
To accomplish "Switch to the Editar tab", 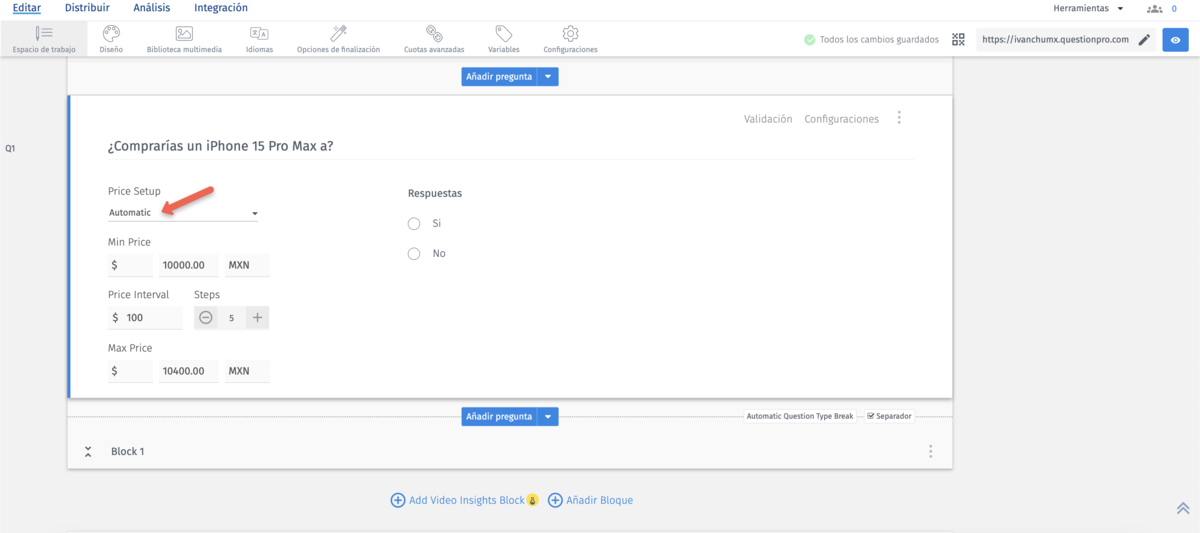I will 27,8.
